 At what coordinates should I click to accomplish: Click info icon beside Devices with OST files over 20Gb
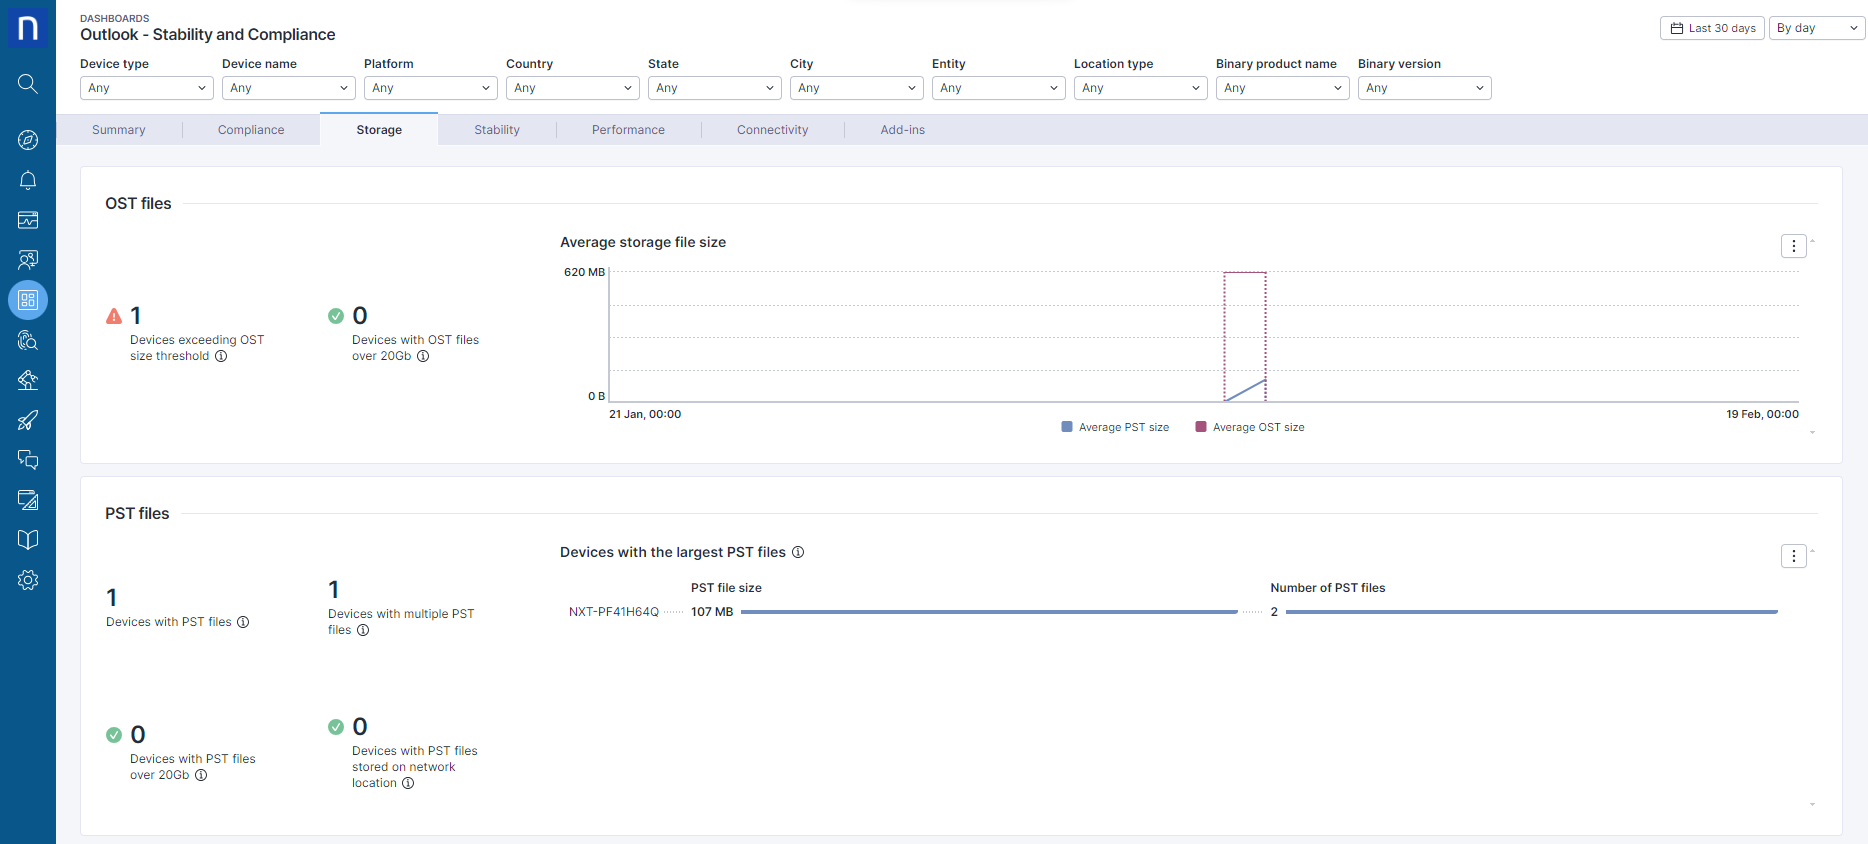click(423, 356)
